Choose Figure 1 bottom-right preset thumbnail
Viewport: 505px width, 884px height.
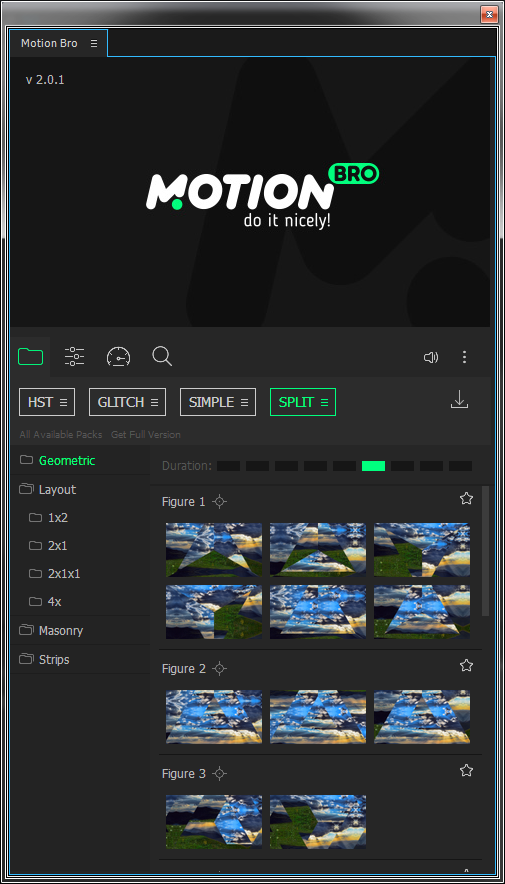(x=422, y=612)
